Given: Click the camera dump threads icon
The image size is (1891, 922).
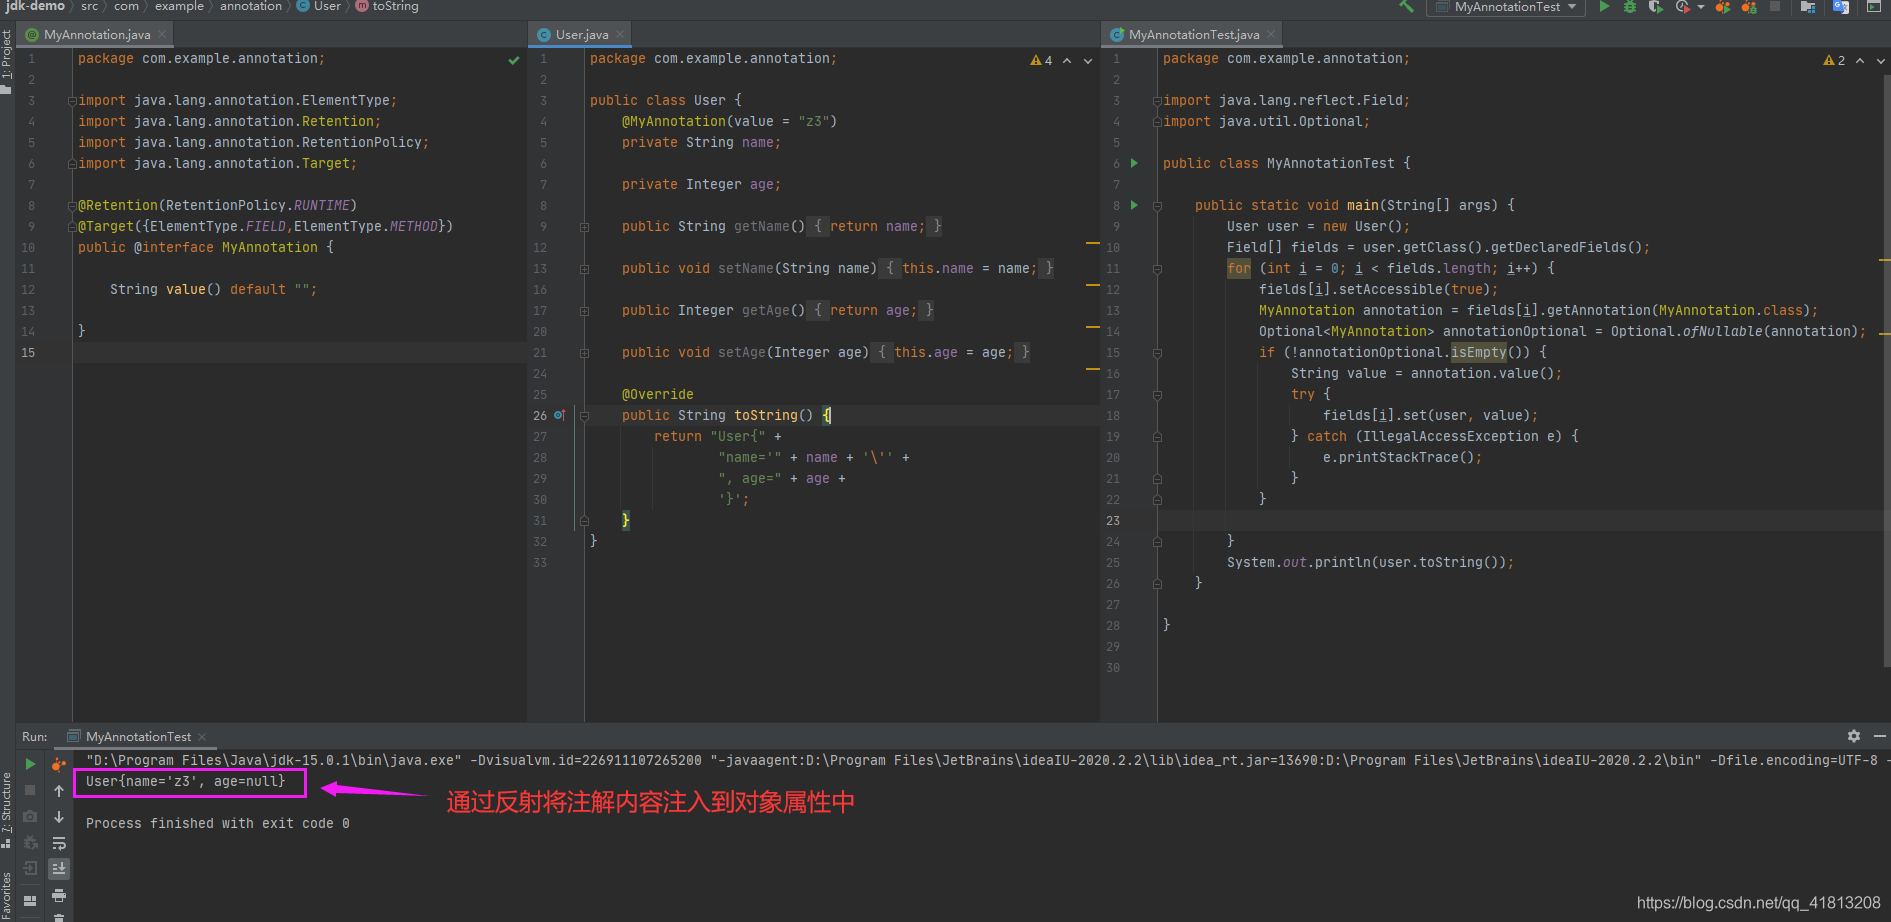Looking at the screenshot, I should click(30, 816).
